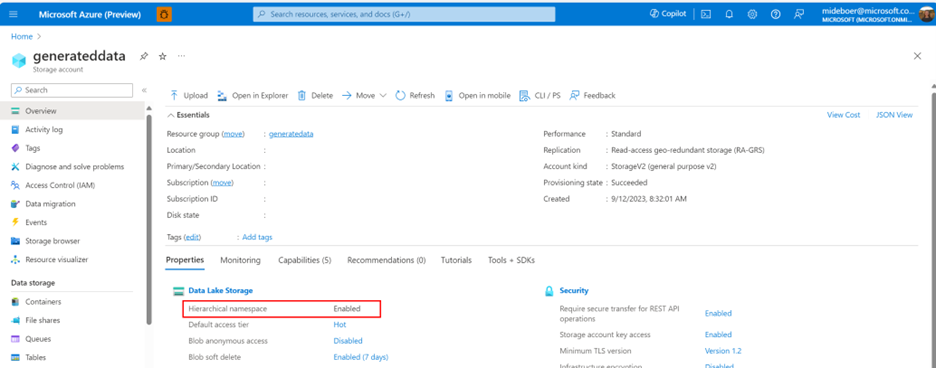Open the notifications bell

tap(729, 14)
